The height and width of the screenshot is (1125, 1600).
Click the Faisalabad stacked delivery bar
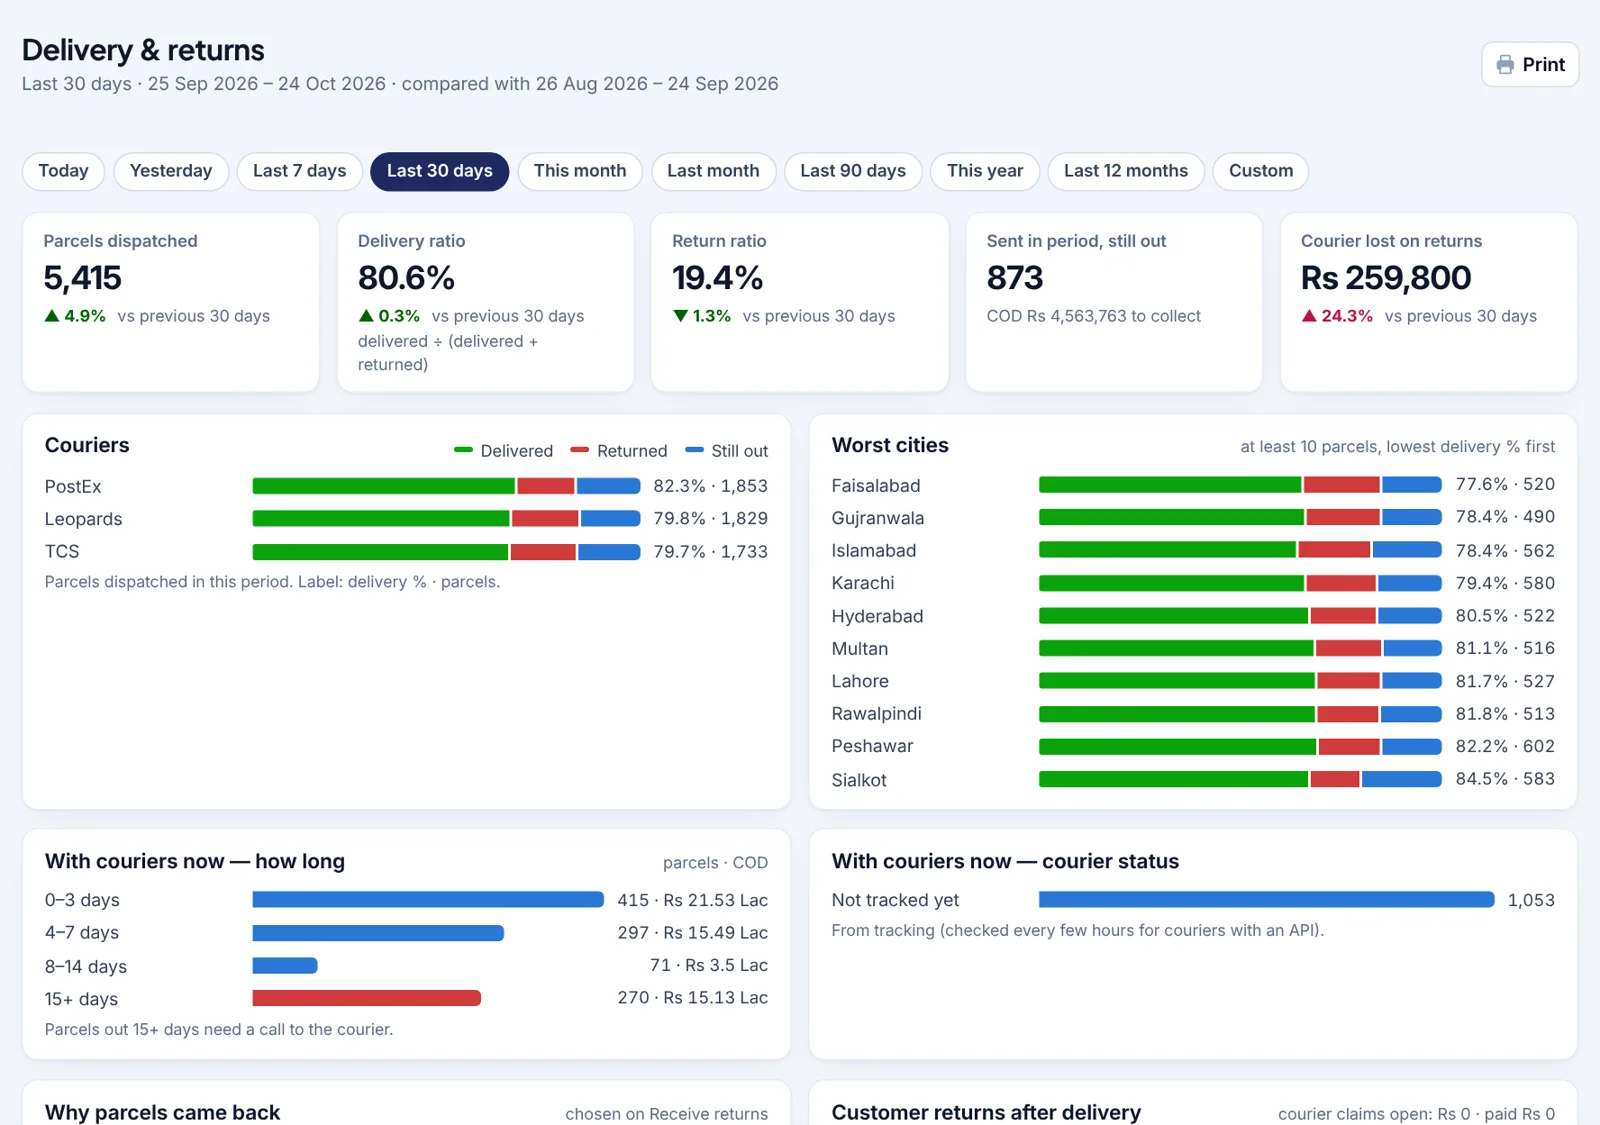1240,485
